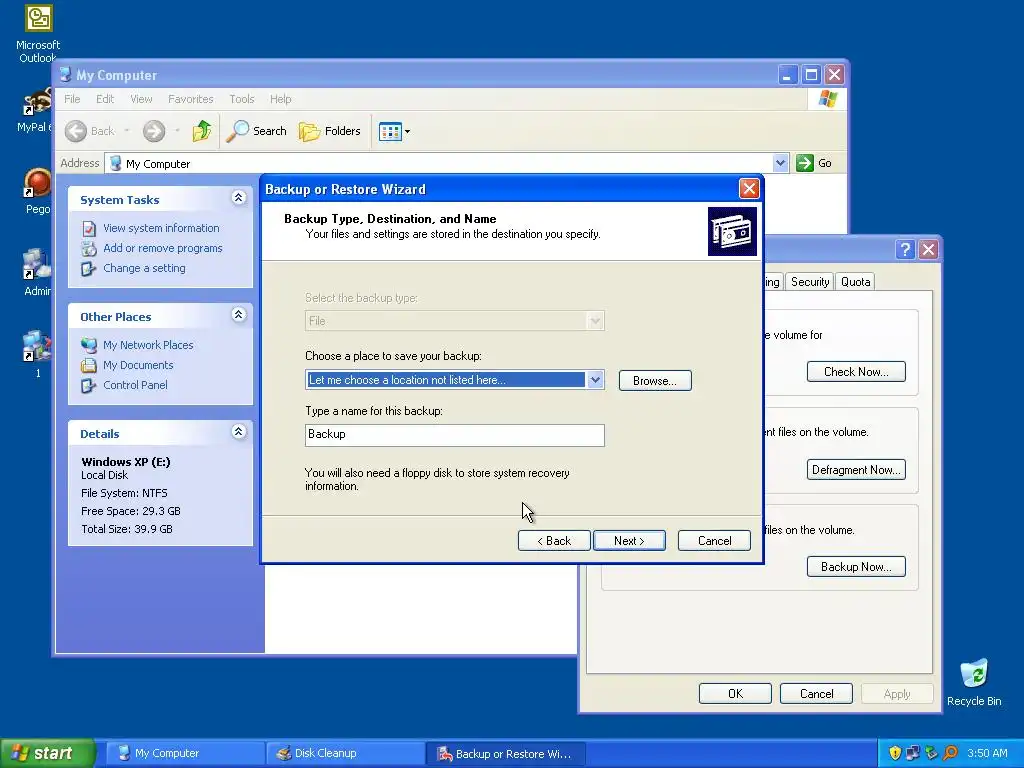This screenshot has width=1024, height=768.
Task: Click Control Panel icon in Other Places
Action: click(89, 385)
